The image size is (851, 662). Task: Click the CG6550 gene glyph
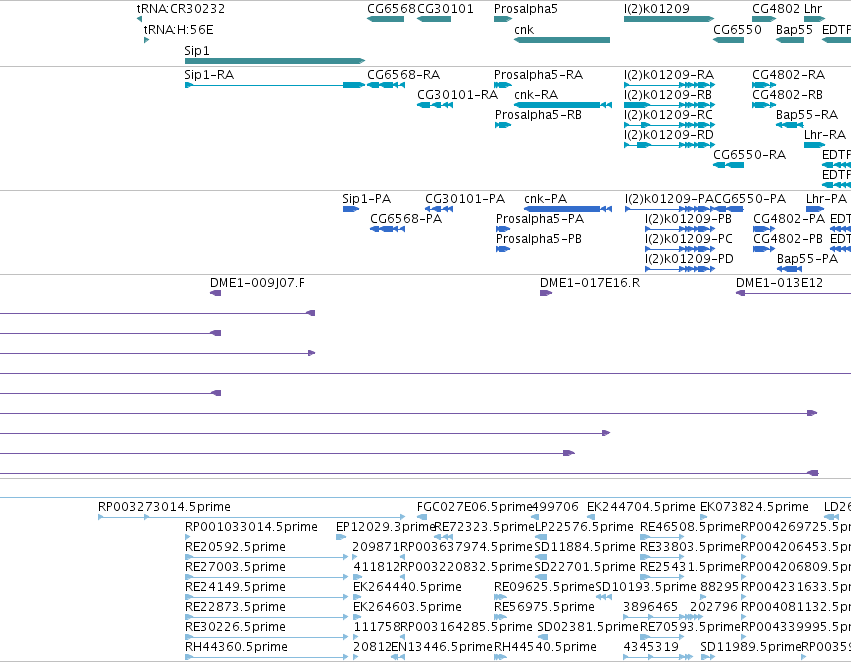click(x=728, y=40)
